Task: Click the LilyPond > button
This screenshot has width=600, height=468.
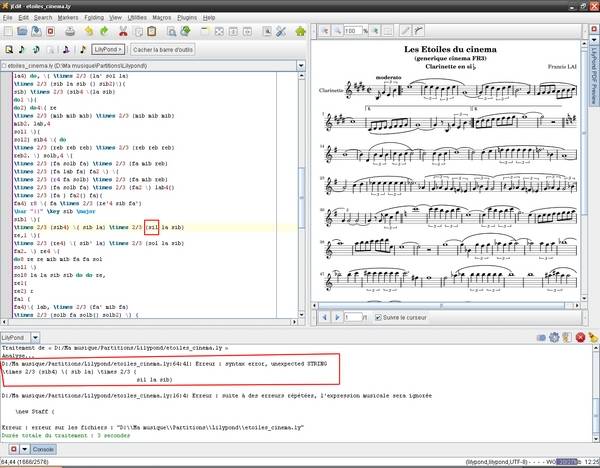Action: tap(108, 49)
